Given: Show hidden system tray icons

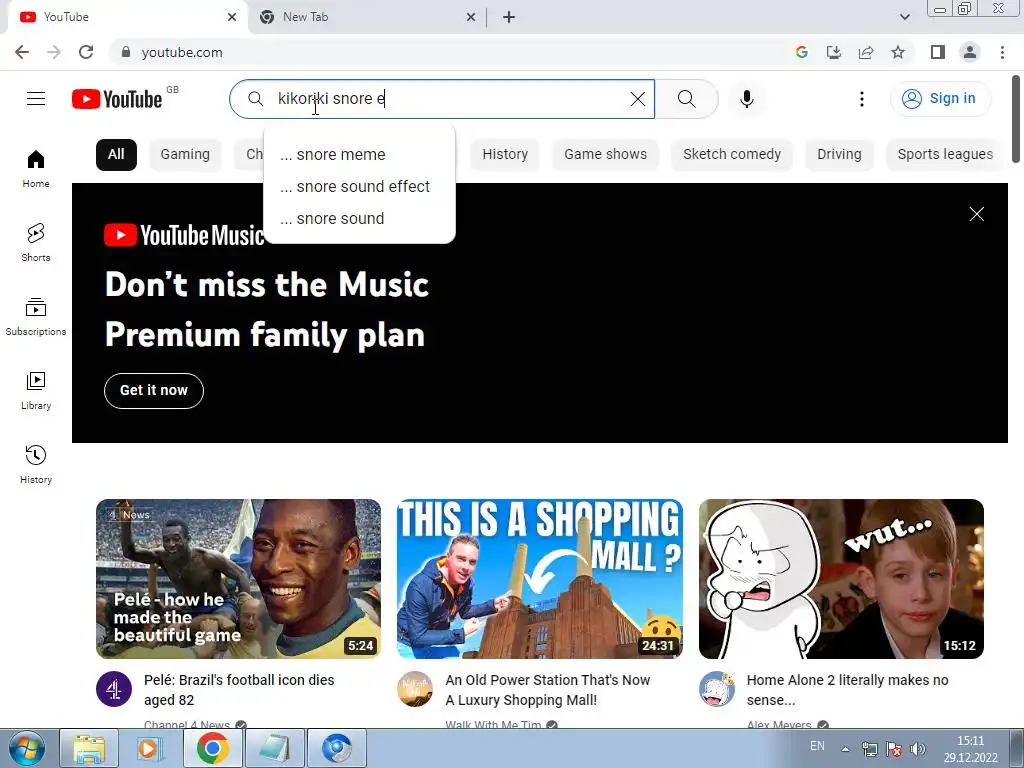Looking at the screenshot, I should coord(845,749).
